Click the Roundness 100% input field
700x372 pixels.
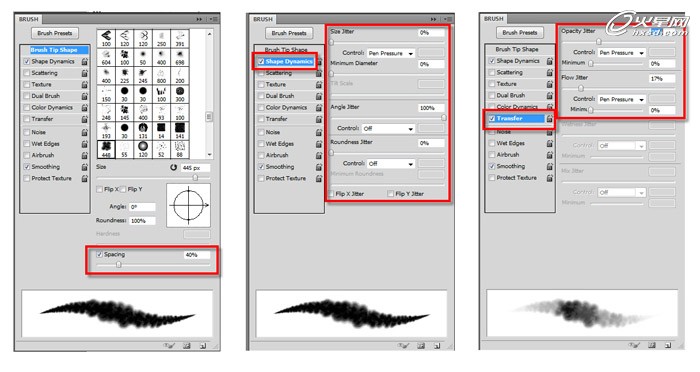tap(142, 221)
